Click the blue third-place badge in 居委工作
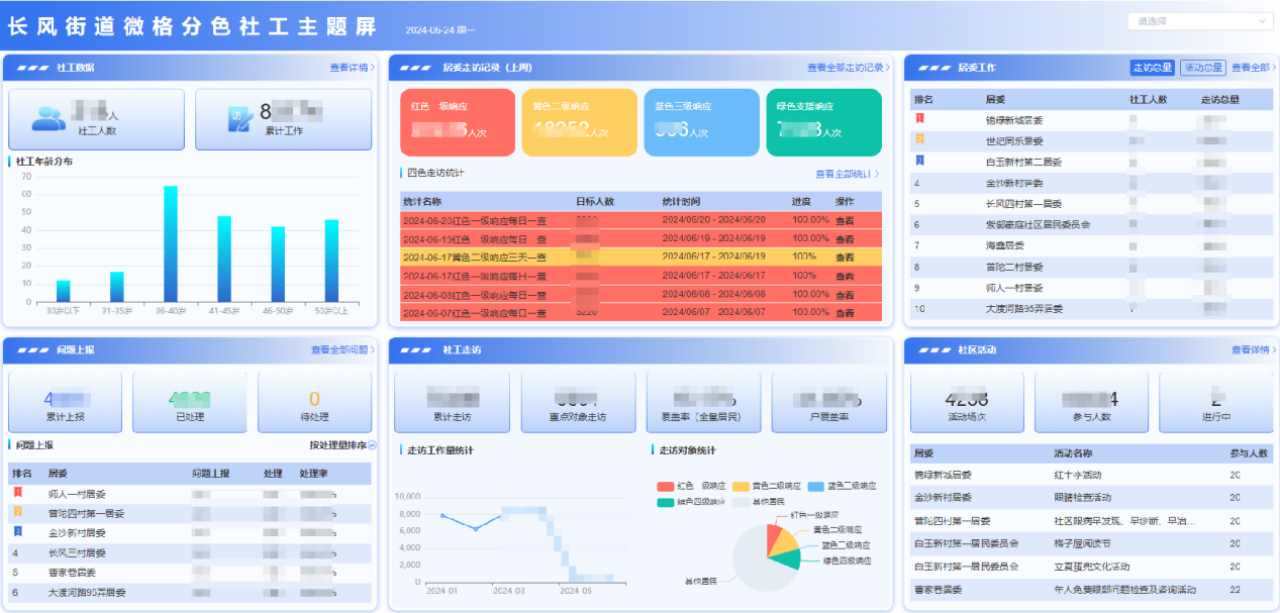Image resolution: width=1280 pixels, height=613 pixels. tap(920, 161)
